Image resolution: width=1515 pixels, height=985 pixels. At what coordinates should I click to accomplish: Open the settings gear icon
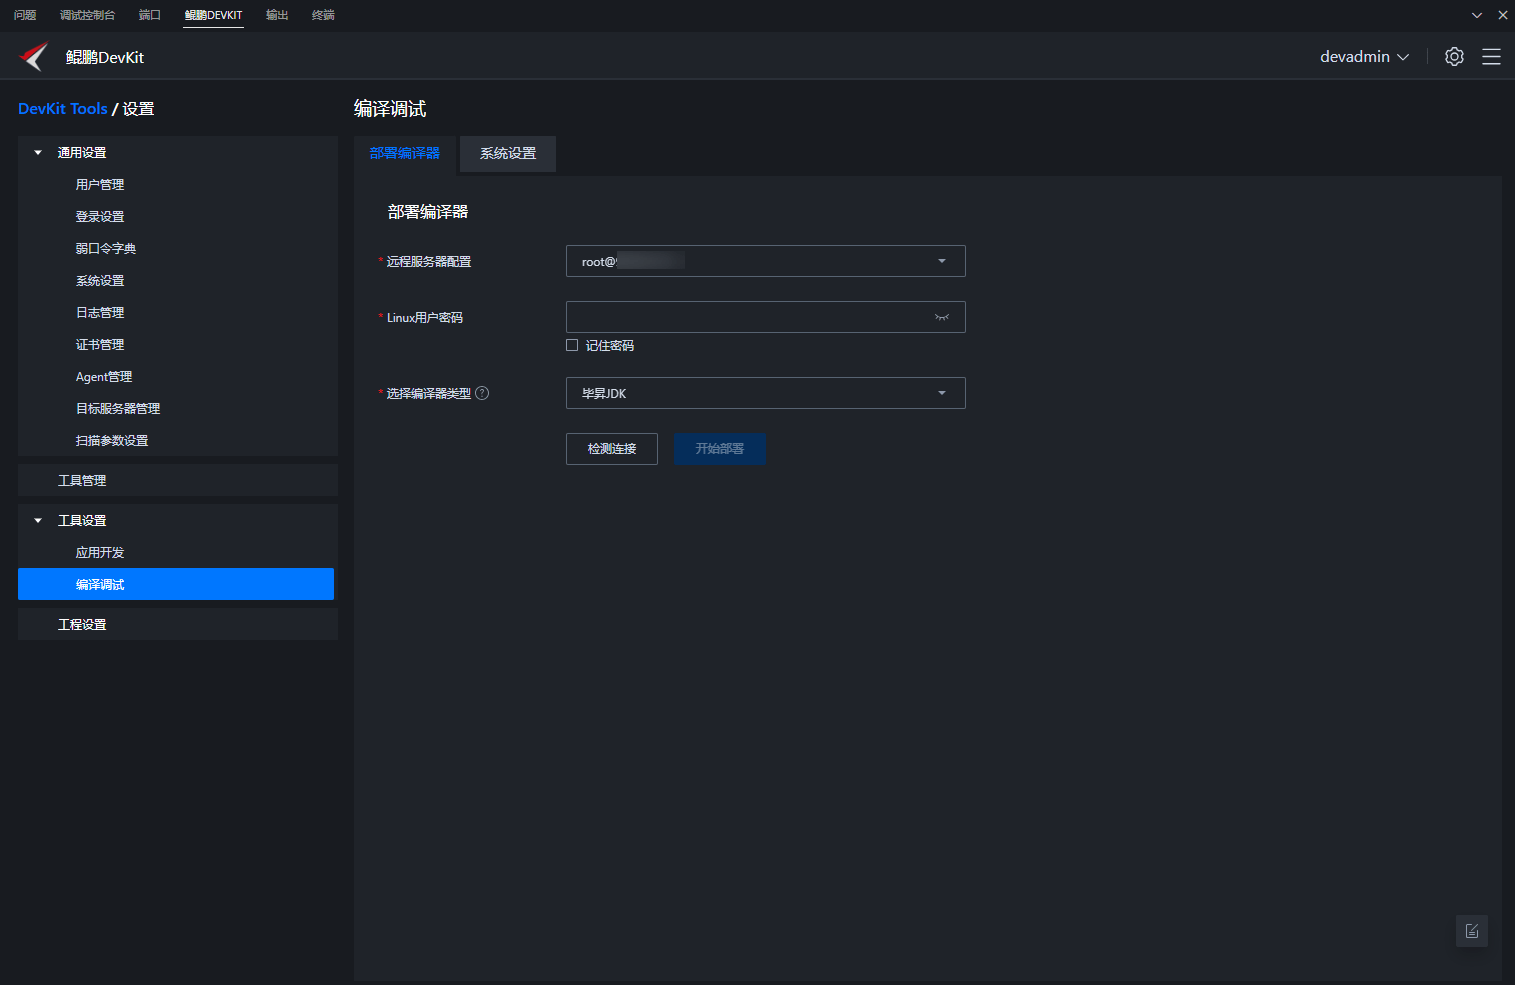(1454, 57)
